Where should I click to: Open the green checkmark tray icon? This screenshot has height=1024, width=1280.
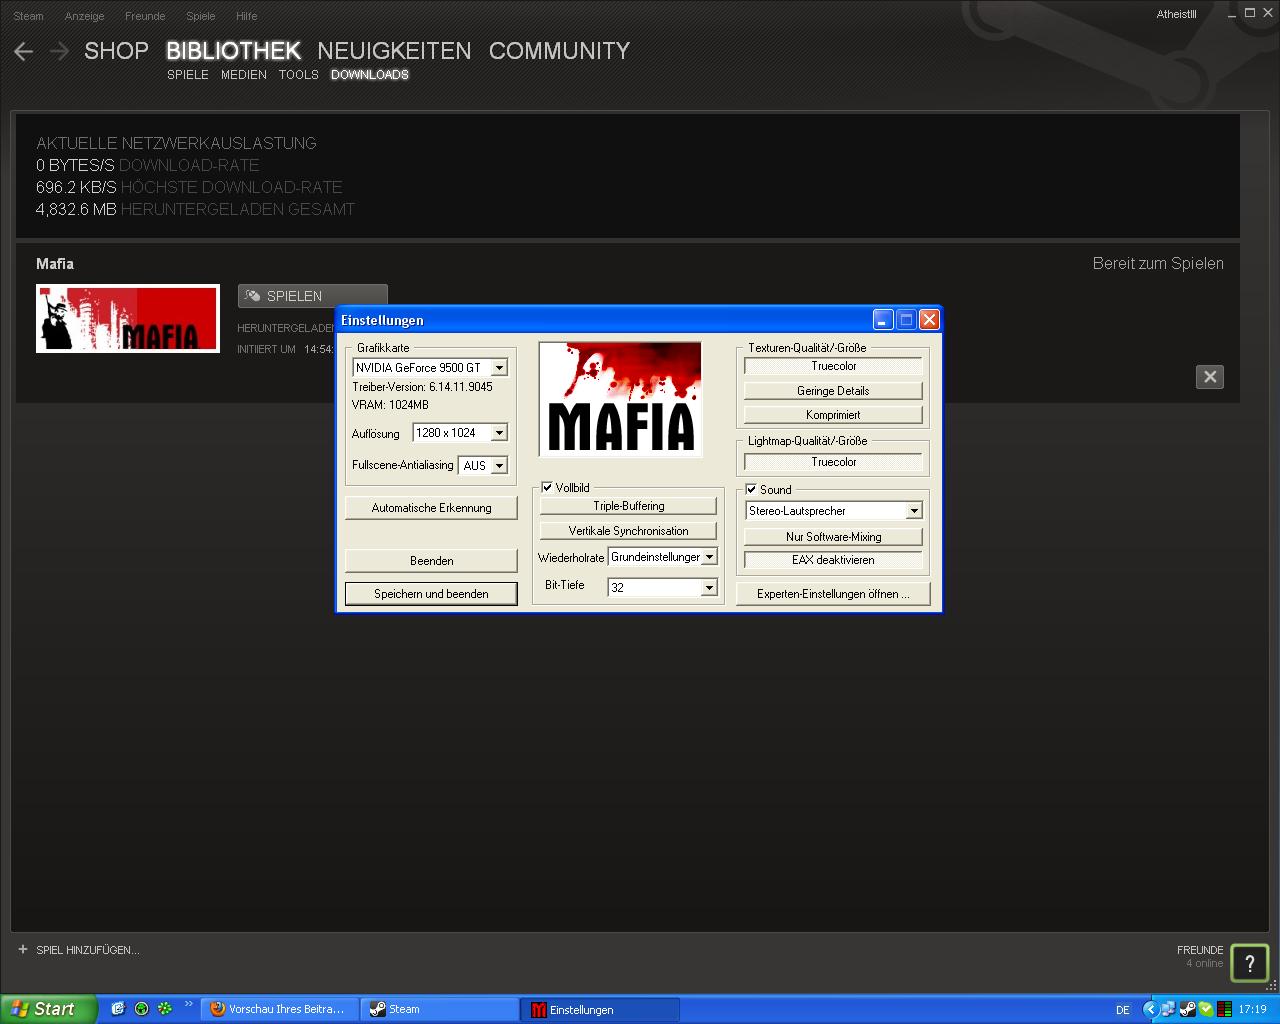tap(1205, 1010)
